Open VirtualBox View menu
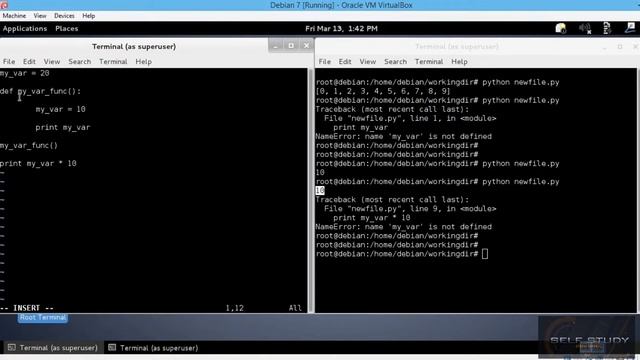The height and width of the screenshot is (360, 640). click(40, 16)
